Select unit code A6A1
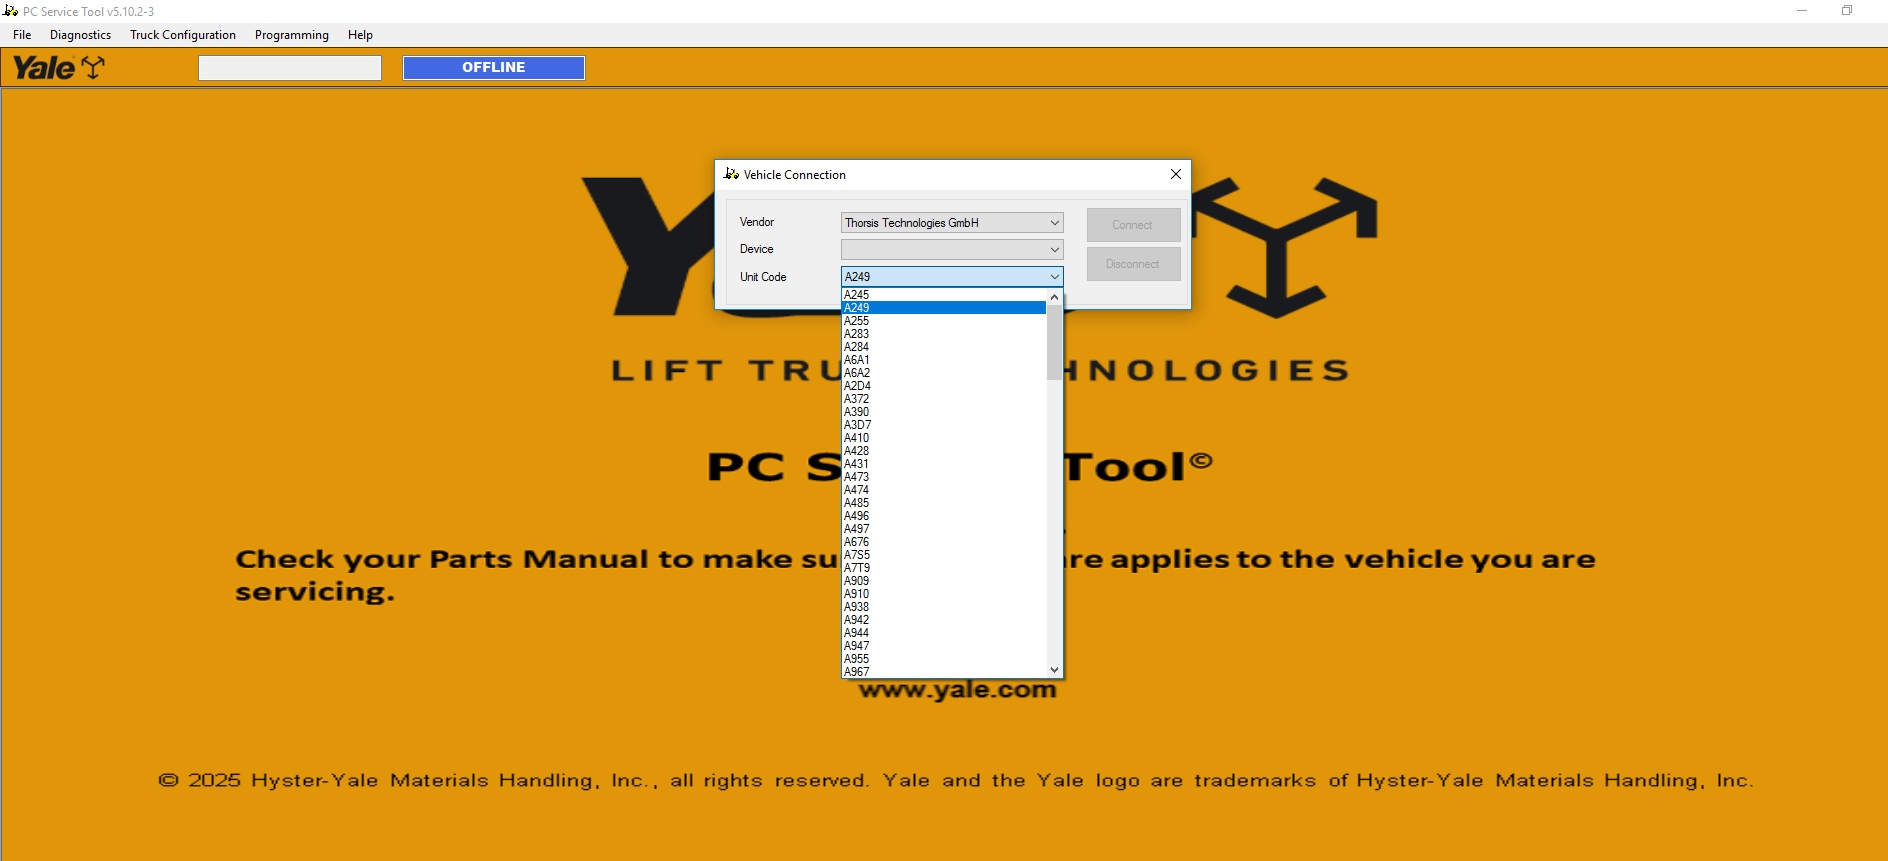 pyautogui.click(x=944, y=360)
